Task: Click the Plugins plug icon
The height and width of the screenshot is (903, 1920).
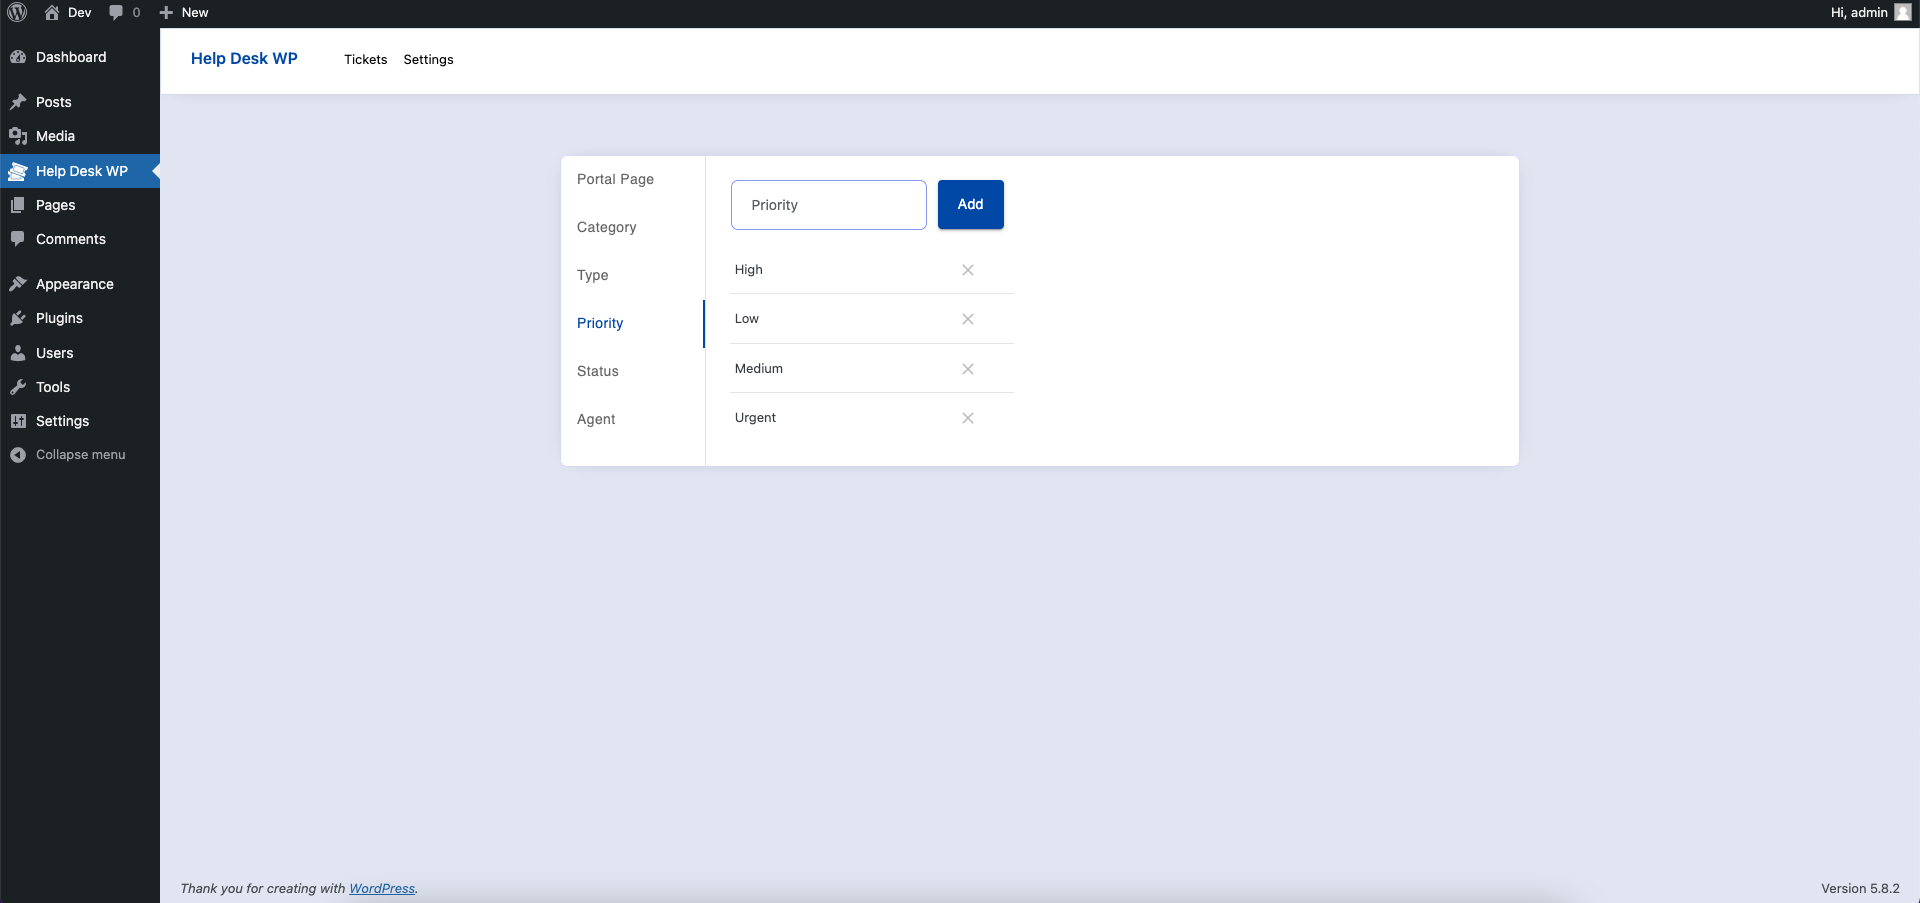Action: [x=18, y=318]
